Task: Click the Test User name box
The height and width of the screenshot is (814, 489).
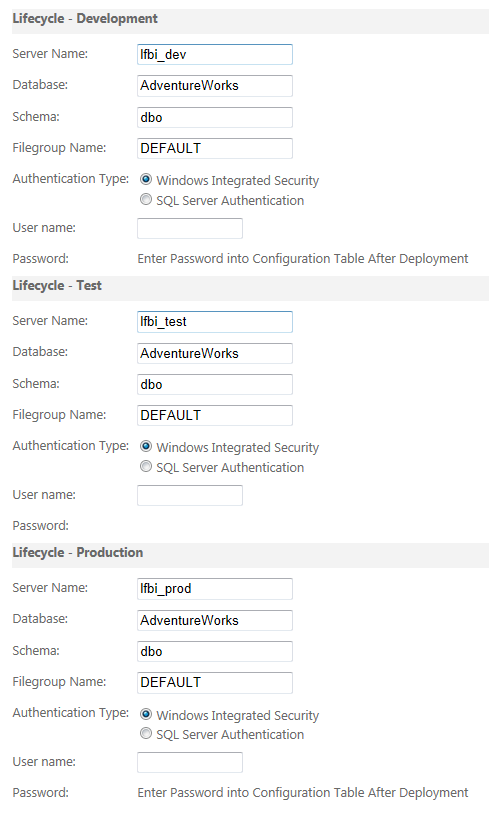Action: pyautogui.click(x=190, y=495)
